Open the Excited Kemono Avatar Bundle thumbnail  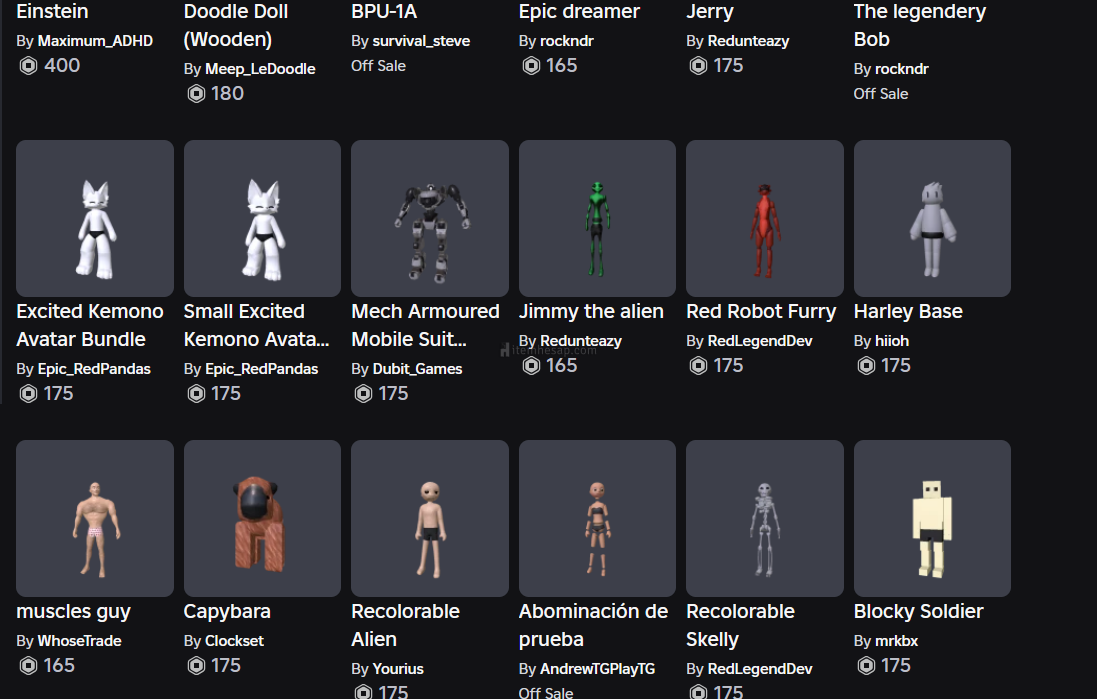point(95,218)
